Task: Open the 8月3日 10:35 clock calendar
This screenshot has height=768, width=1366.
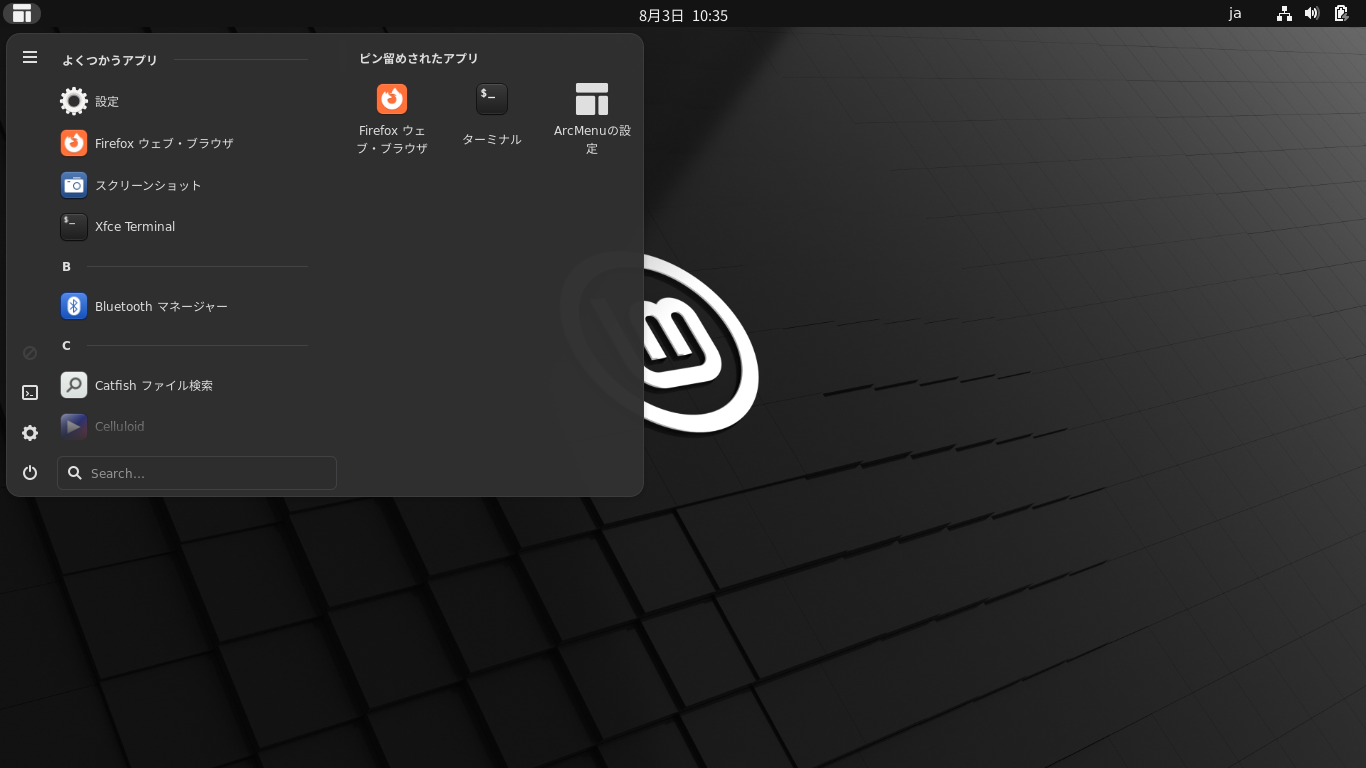Action: (683, 15)
